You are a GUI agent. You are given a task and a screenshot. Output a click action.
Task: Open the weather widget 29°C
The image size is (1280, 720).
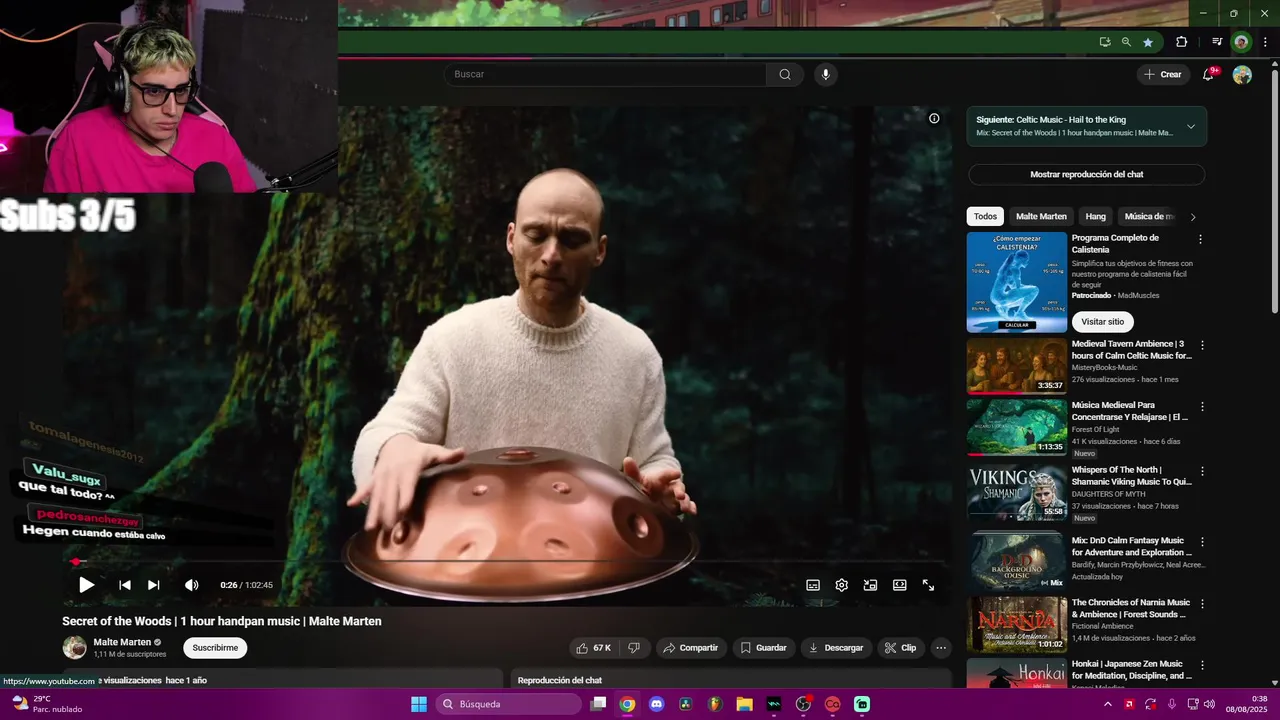[45, 704]
